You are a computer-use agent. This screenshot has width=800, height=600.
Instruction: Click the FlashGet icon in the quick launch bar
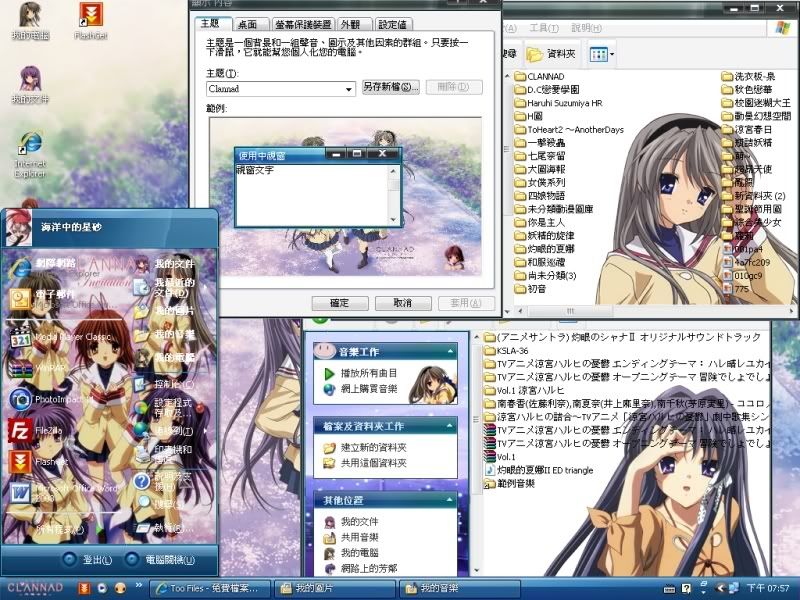click(x=84, y=588)
